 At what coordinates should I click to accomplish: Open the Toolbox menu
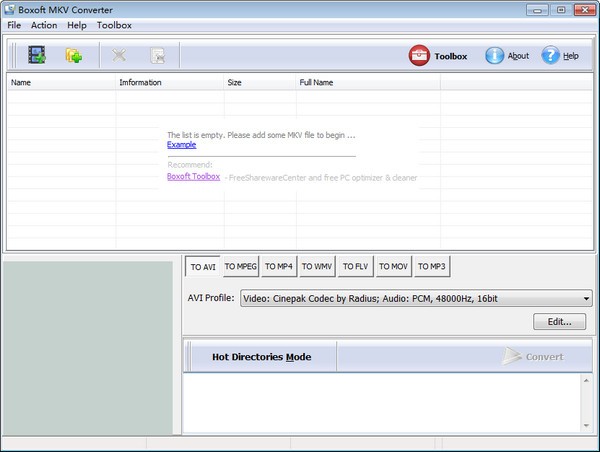114,25
